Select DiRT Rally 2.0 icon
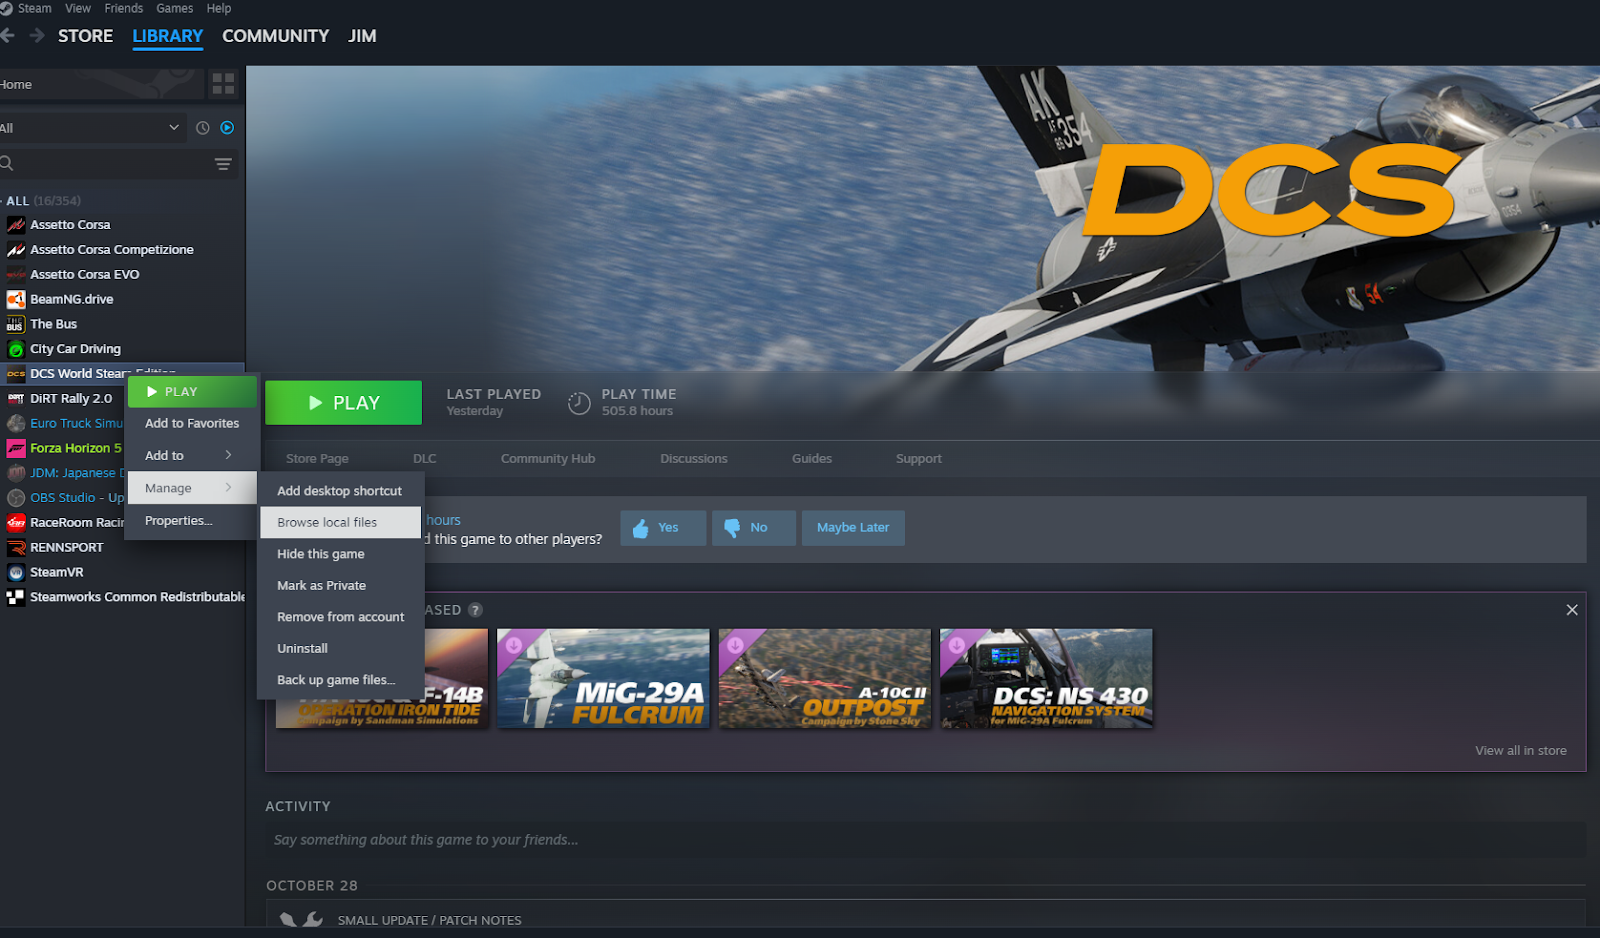This screenshot has width=1600, height=938. click(16, 398)
